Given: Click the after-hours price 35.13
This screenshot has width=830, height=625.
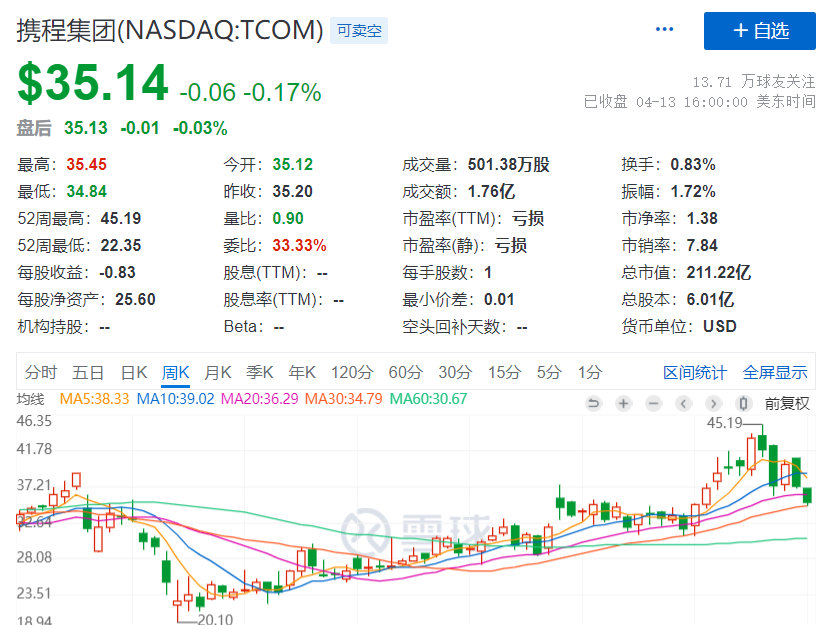Looking at the screenshot, I should point(86,128).
